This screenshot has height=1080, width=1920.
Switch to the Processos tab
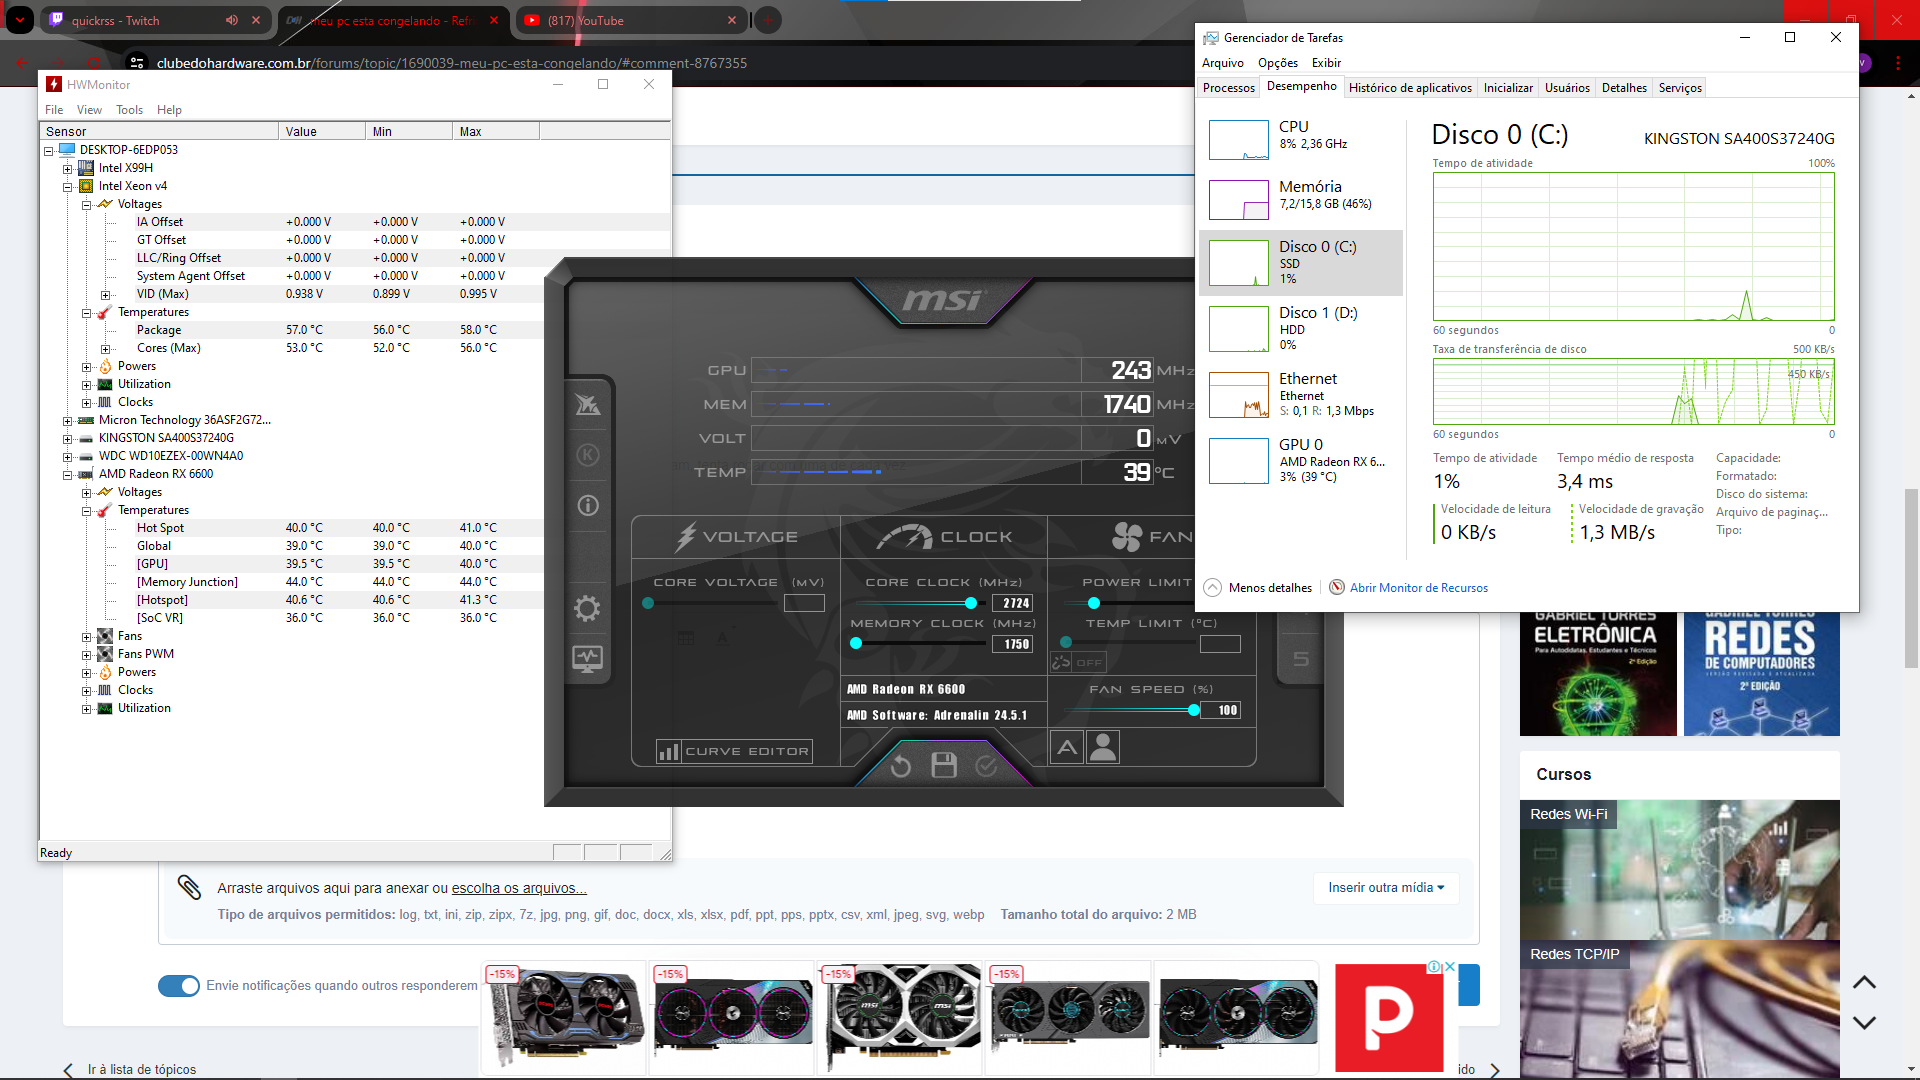(1228, 88)
